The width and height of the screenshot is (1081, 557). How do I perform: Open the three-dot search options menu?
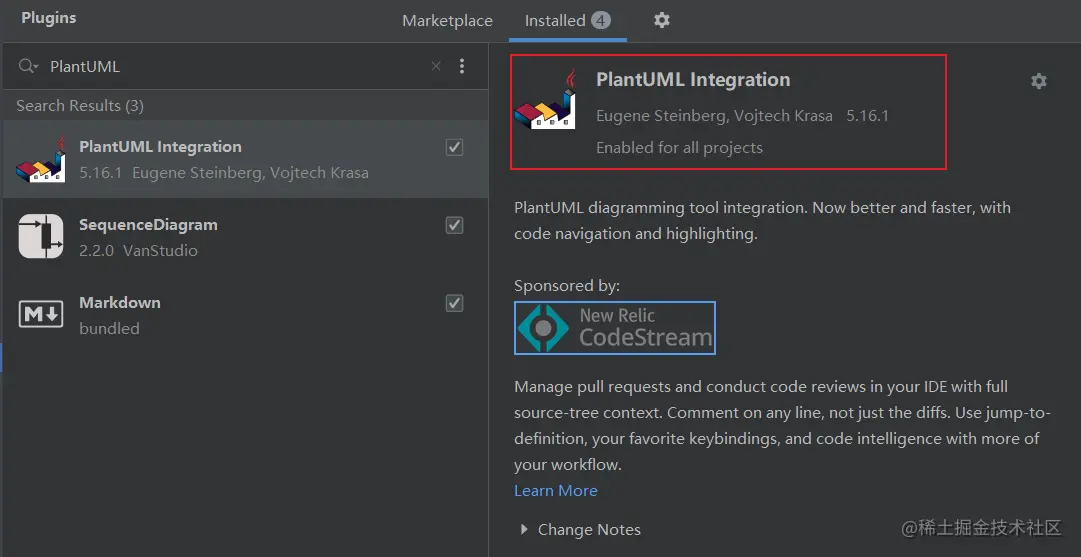462,66
